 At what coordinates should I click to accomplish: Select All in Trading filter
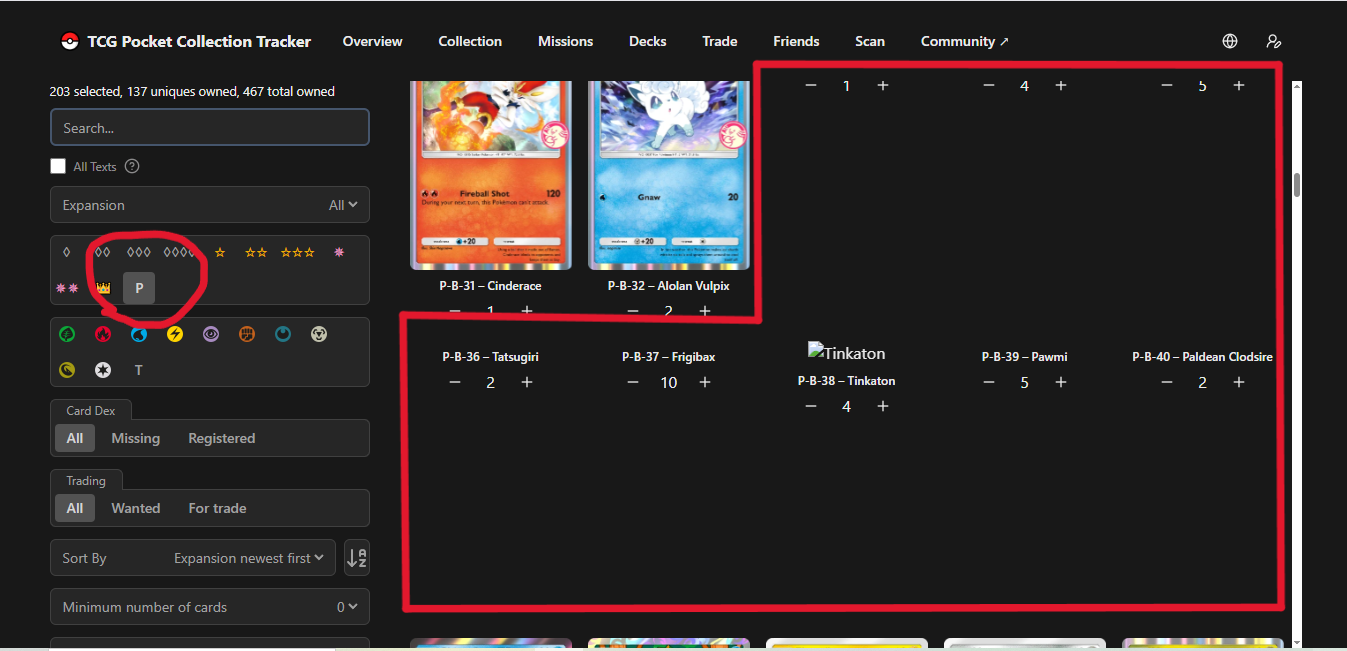[75, 508]
